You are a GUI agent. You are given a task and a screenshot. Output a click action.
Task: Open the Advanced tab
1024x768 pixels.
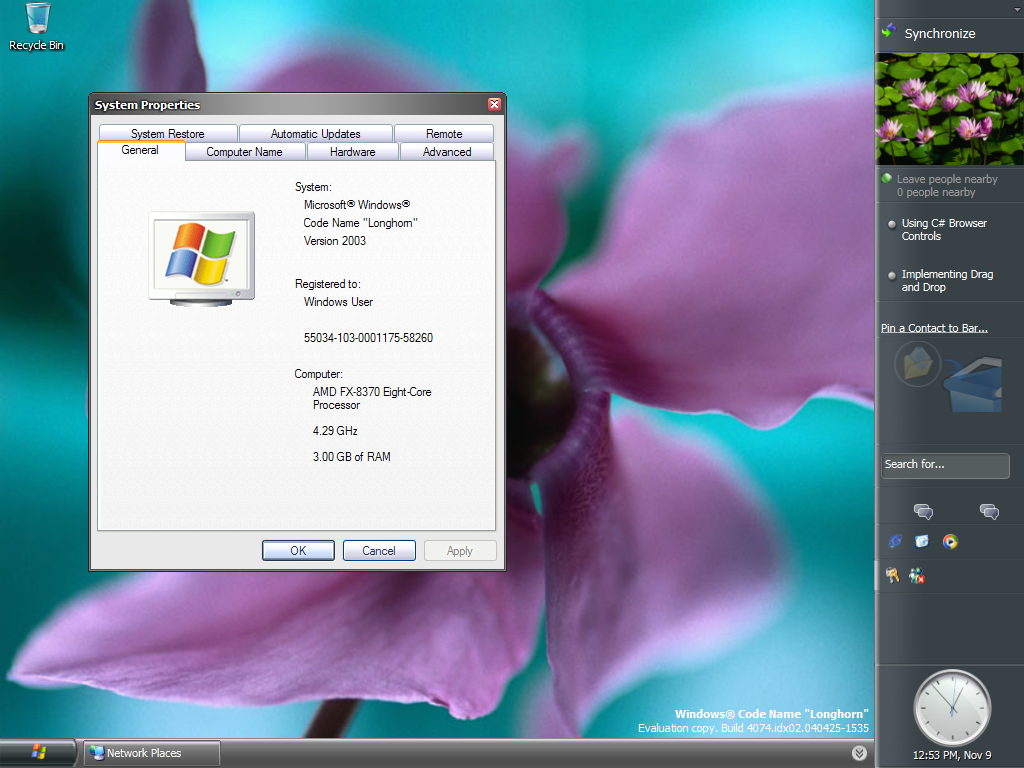(x=447, y=152)
